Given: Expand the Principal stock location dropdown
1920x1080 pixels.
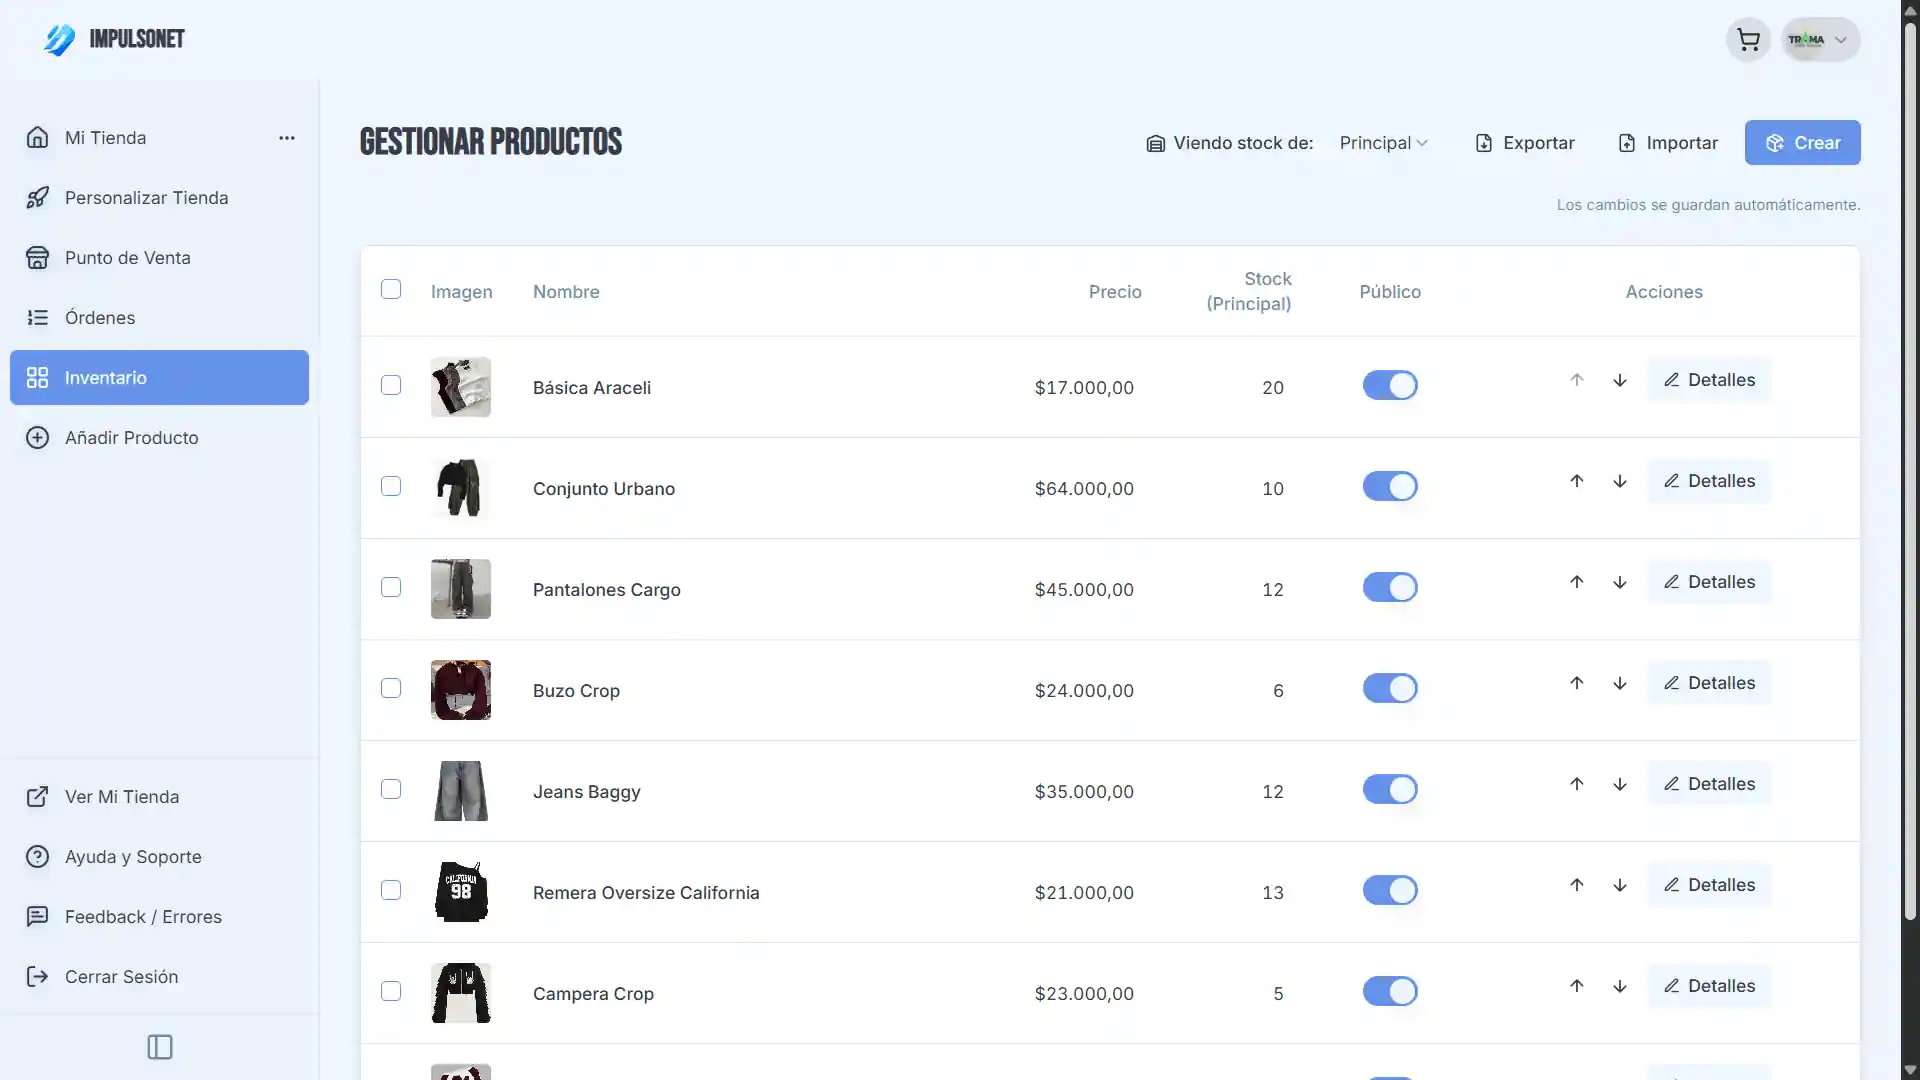Looking at the screenshot, I should click(x=1384, y=143).
